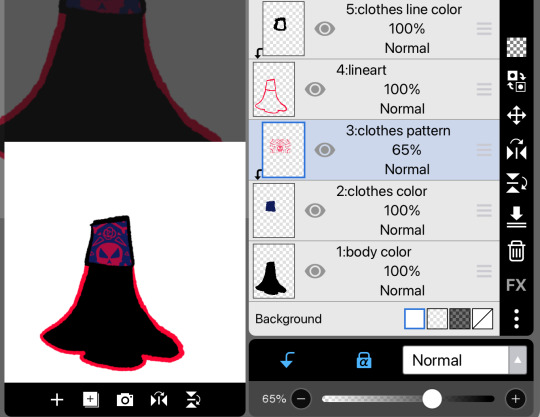Delete layer with trash can icon
This screenshot has width=540, height=417.
click(x=516, y=251)
